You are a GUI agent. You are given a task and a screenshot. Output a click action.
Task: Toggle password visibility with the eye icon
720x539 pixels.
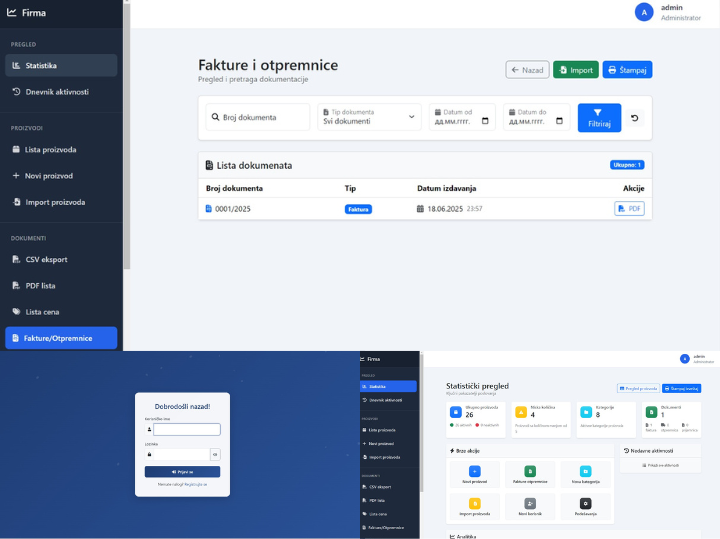pos(215,454)
